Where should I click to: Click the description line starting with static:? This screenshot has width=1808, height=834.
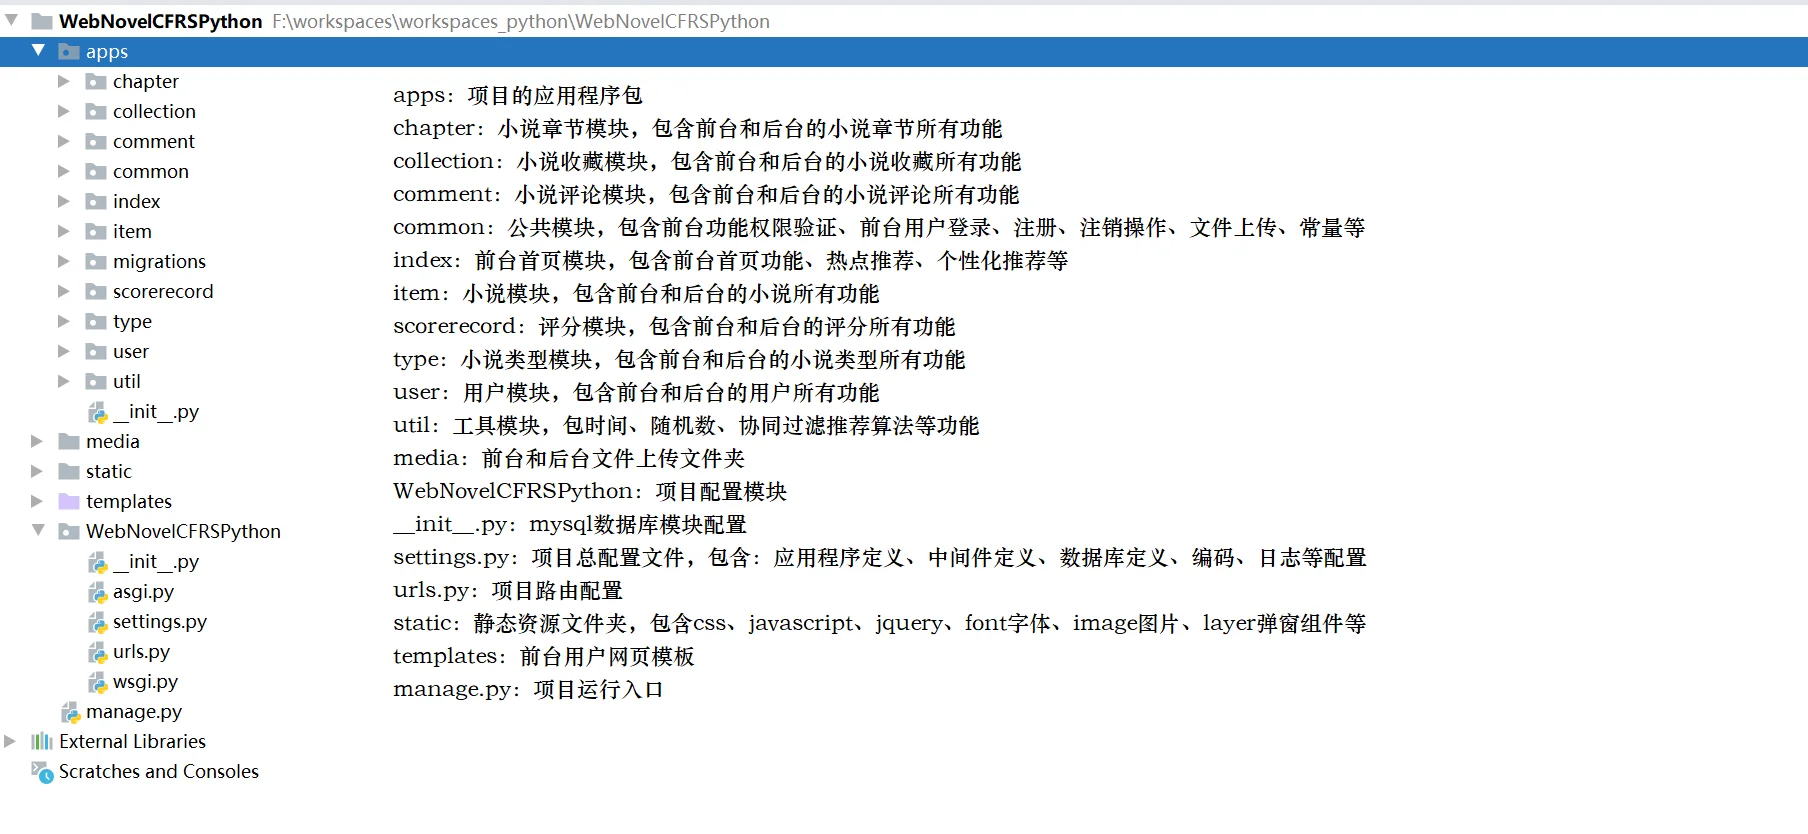point(879,623)
